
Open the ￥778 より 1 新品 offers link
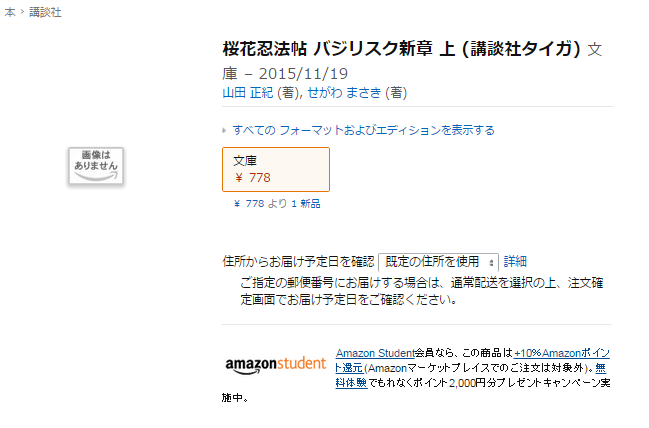(277, 203)
